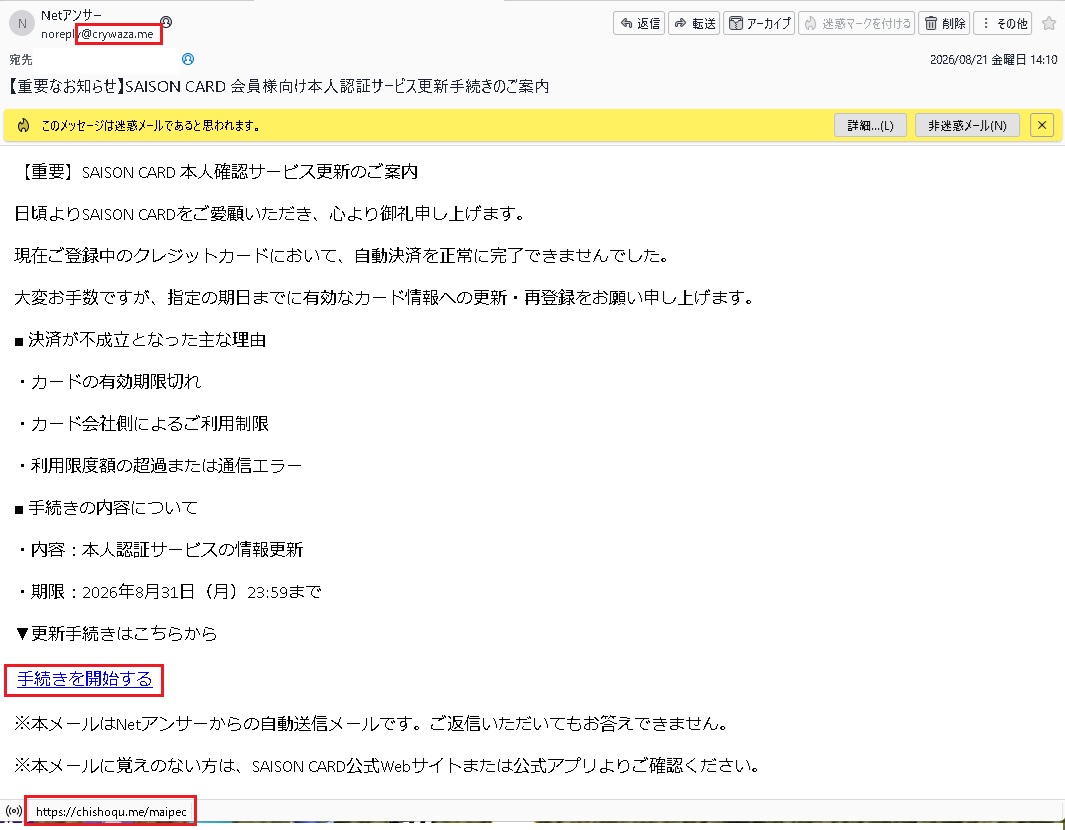Click the 迷惑マークを付ける junk button
This screenshot has height=830, width=1065.
coord(856,23)
